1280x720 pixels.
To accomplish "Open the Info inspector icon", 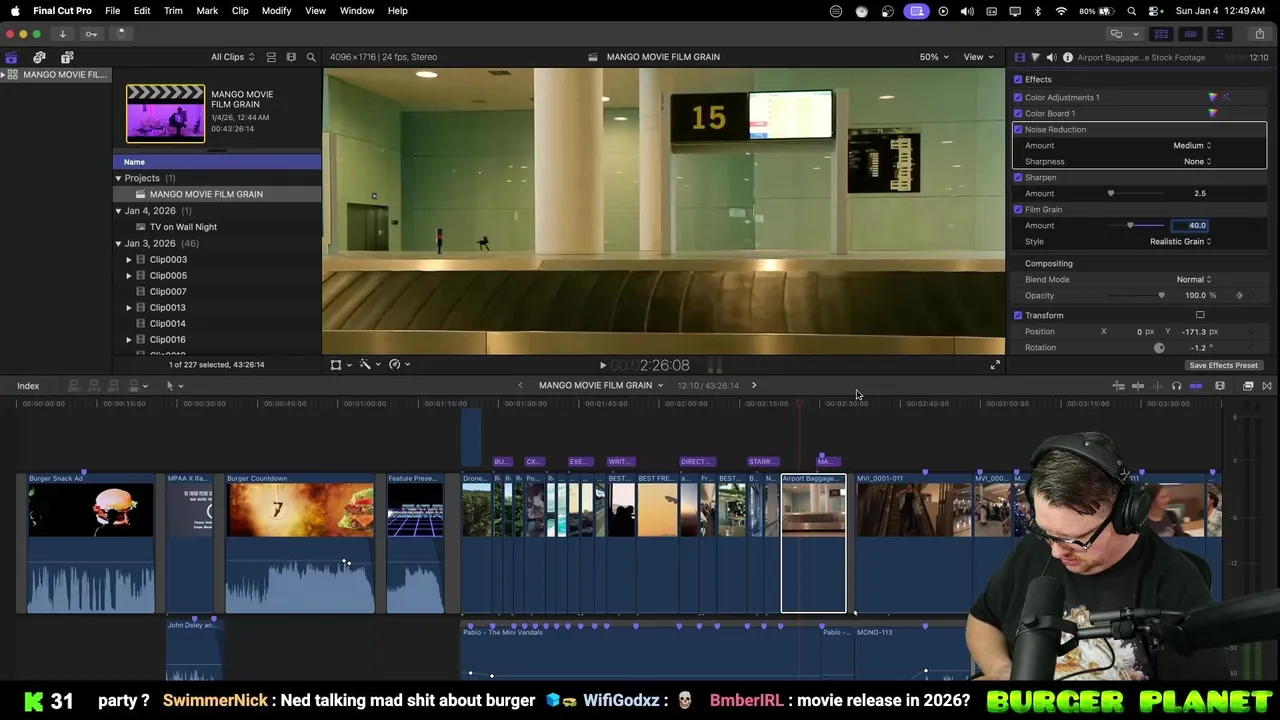I will [1067, 57].
